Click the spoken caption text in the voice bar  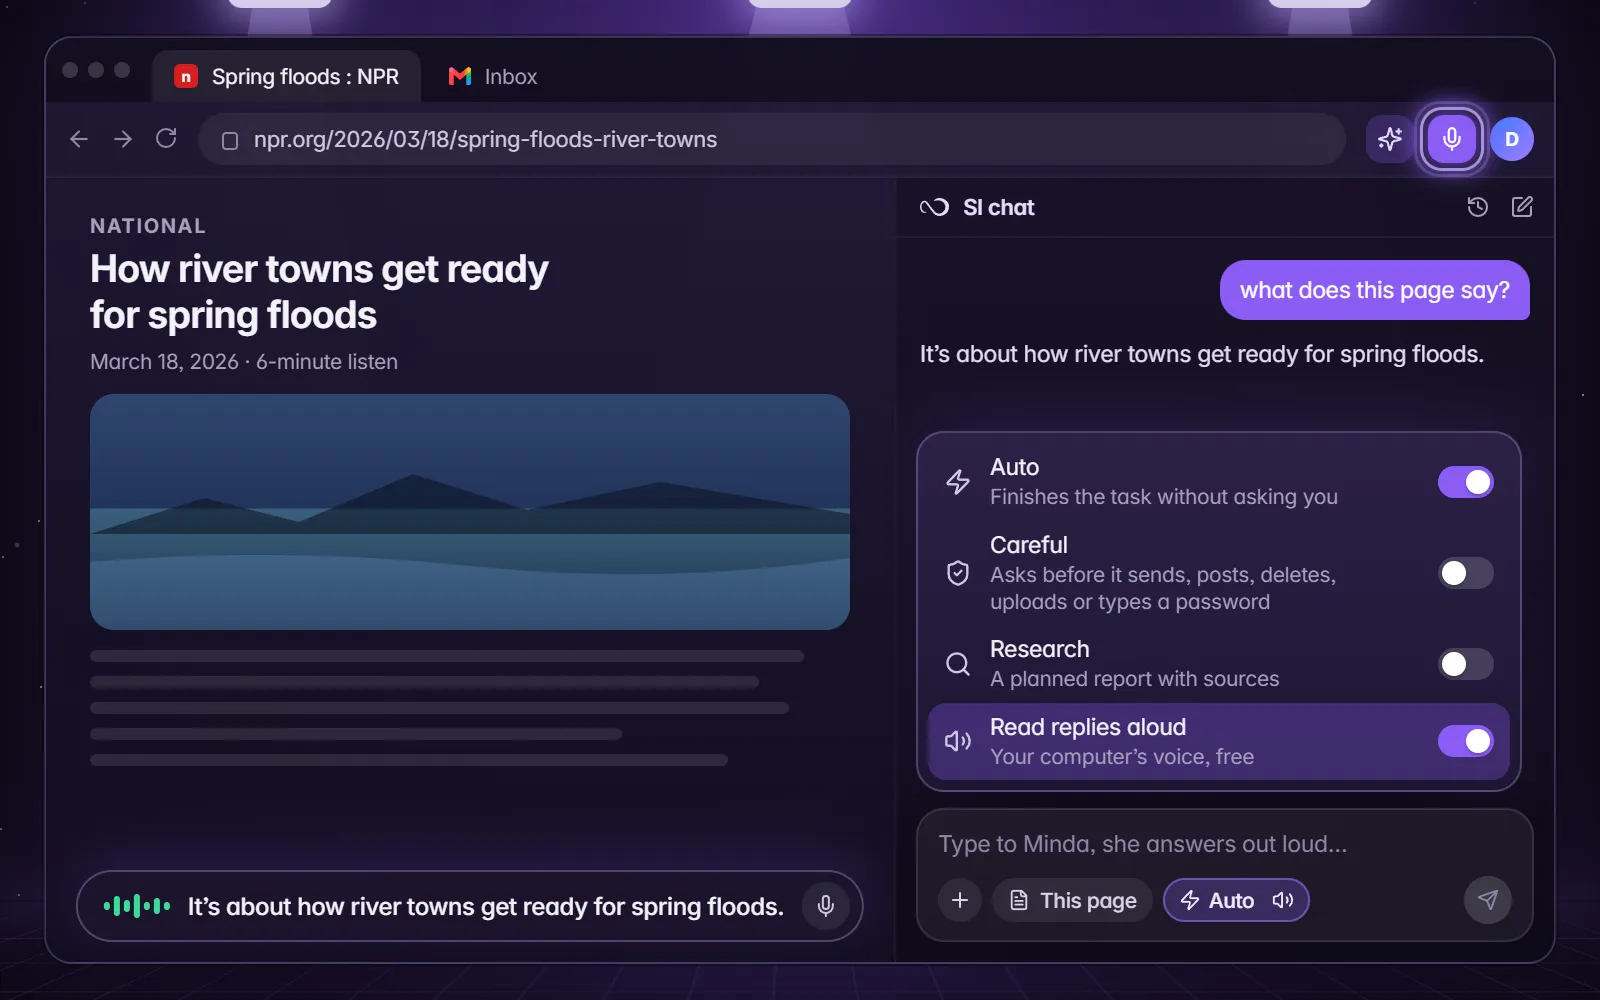coord(486,906)
